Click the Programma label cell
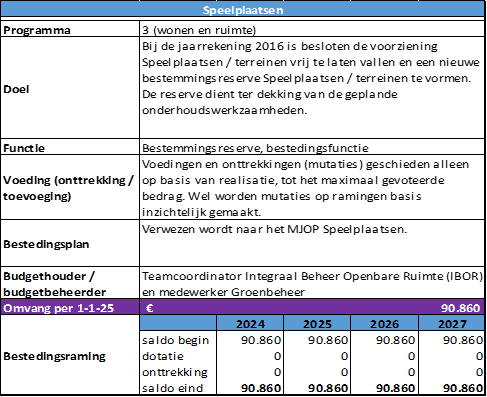Viewport: 487px width, 397px height. click(x=70, y=30)
